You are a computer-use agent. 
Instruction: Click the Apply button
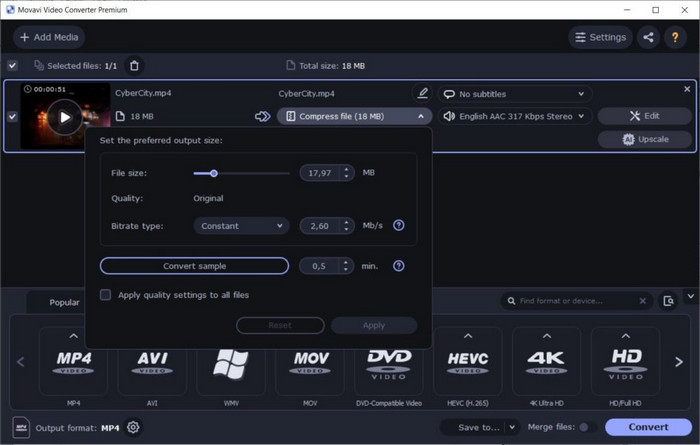374,325
